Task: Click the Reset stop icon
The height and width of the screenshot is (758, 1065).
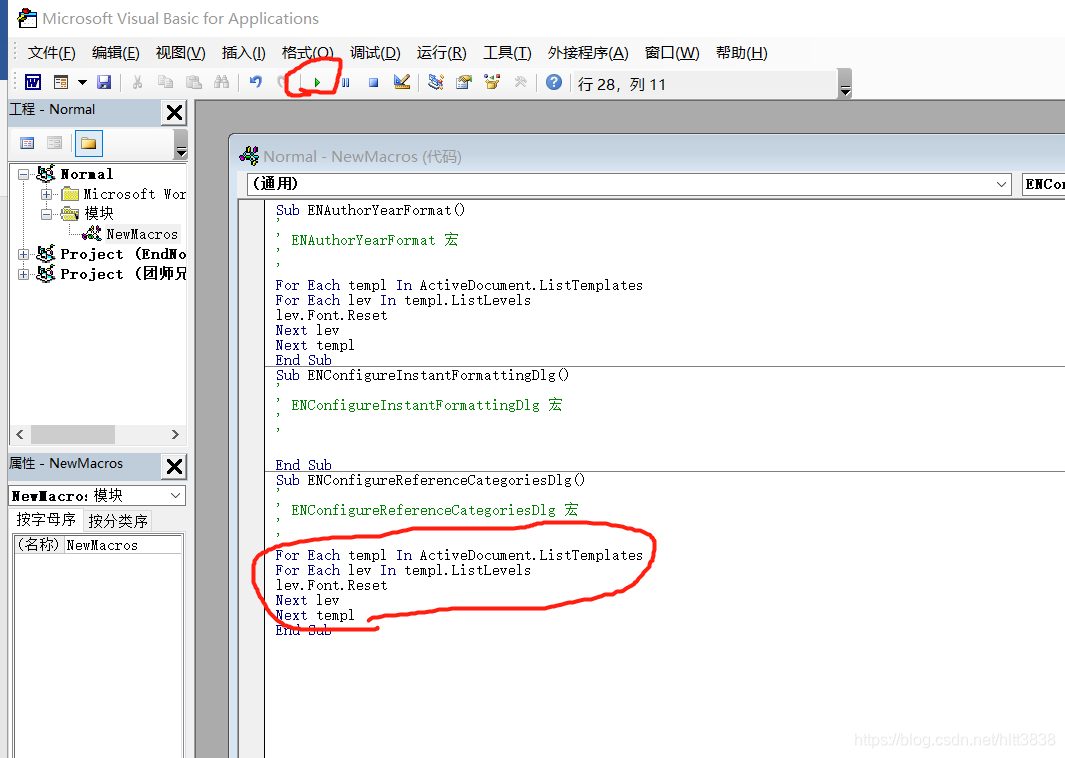Action: (x=374, y=82)
